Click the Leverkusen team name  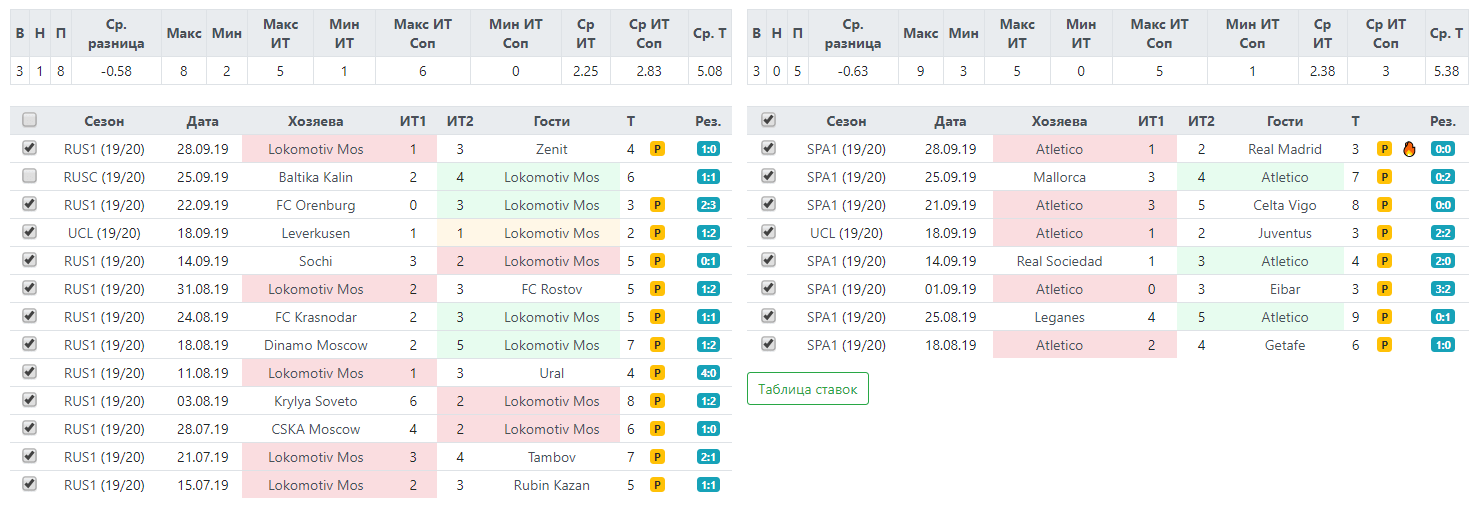[315, 233]
